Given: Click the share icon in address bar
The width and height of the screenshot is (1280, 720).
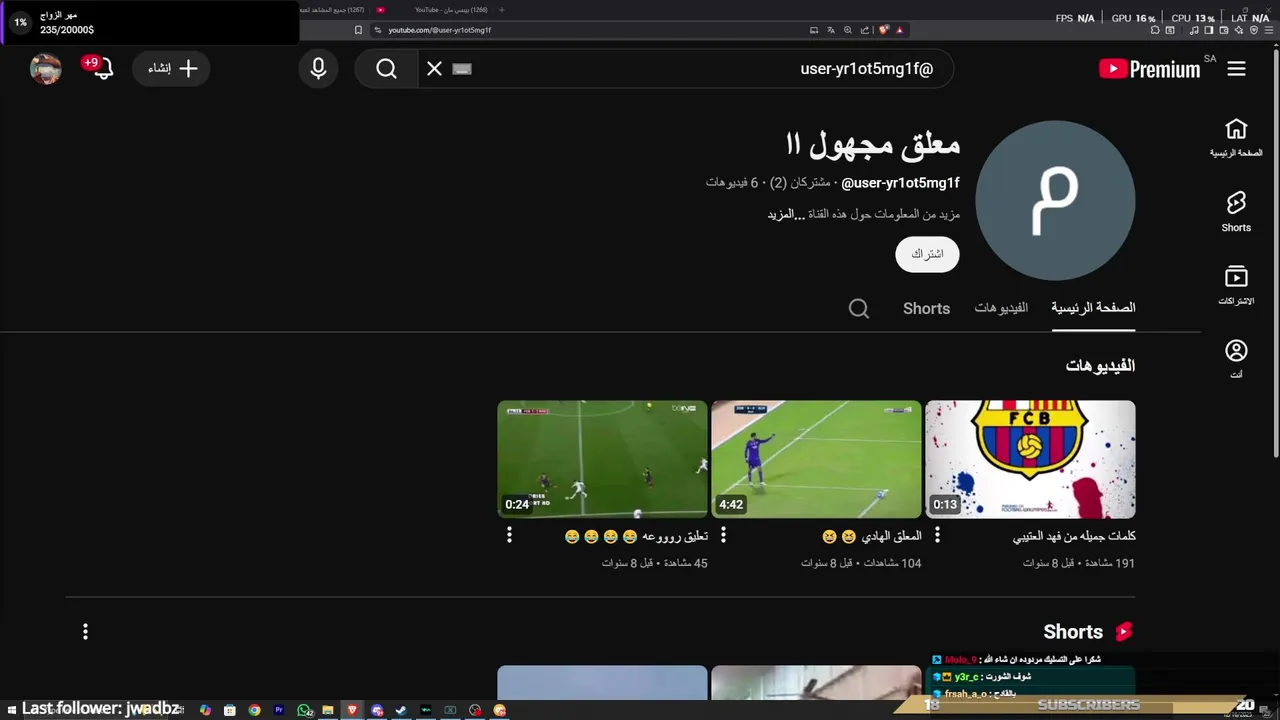Looking at the screenshot, I should (864, 30).
